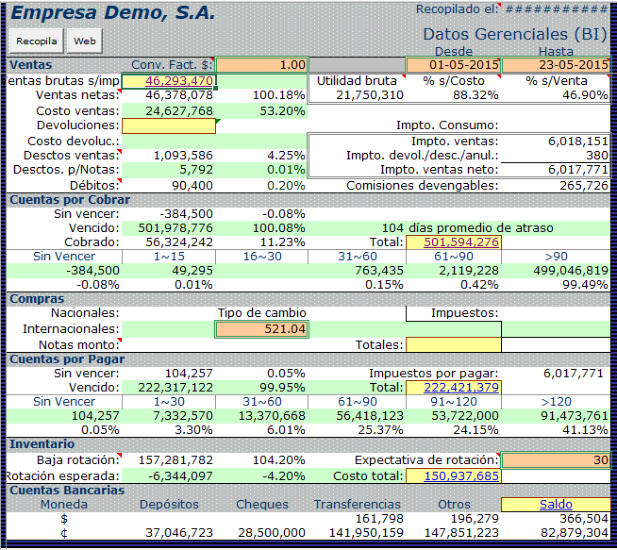The height and width of the screenshot is (550, 617).
Task: Click the Saldo column header link
Action: 556,505
